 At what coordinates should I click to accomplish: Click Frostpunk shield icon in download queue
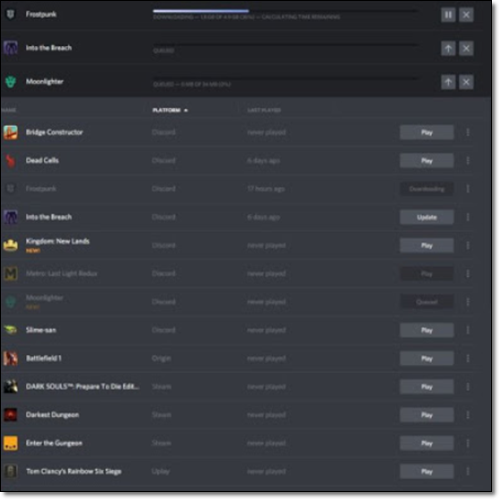point(11,14)
